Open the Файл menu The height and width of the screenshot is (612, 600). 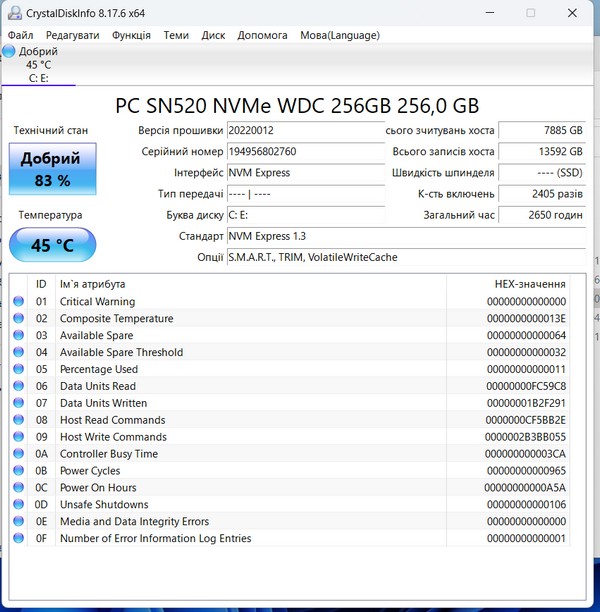[20, 35]
